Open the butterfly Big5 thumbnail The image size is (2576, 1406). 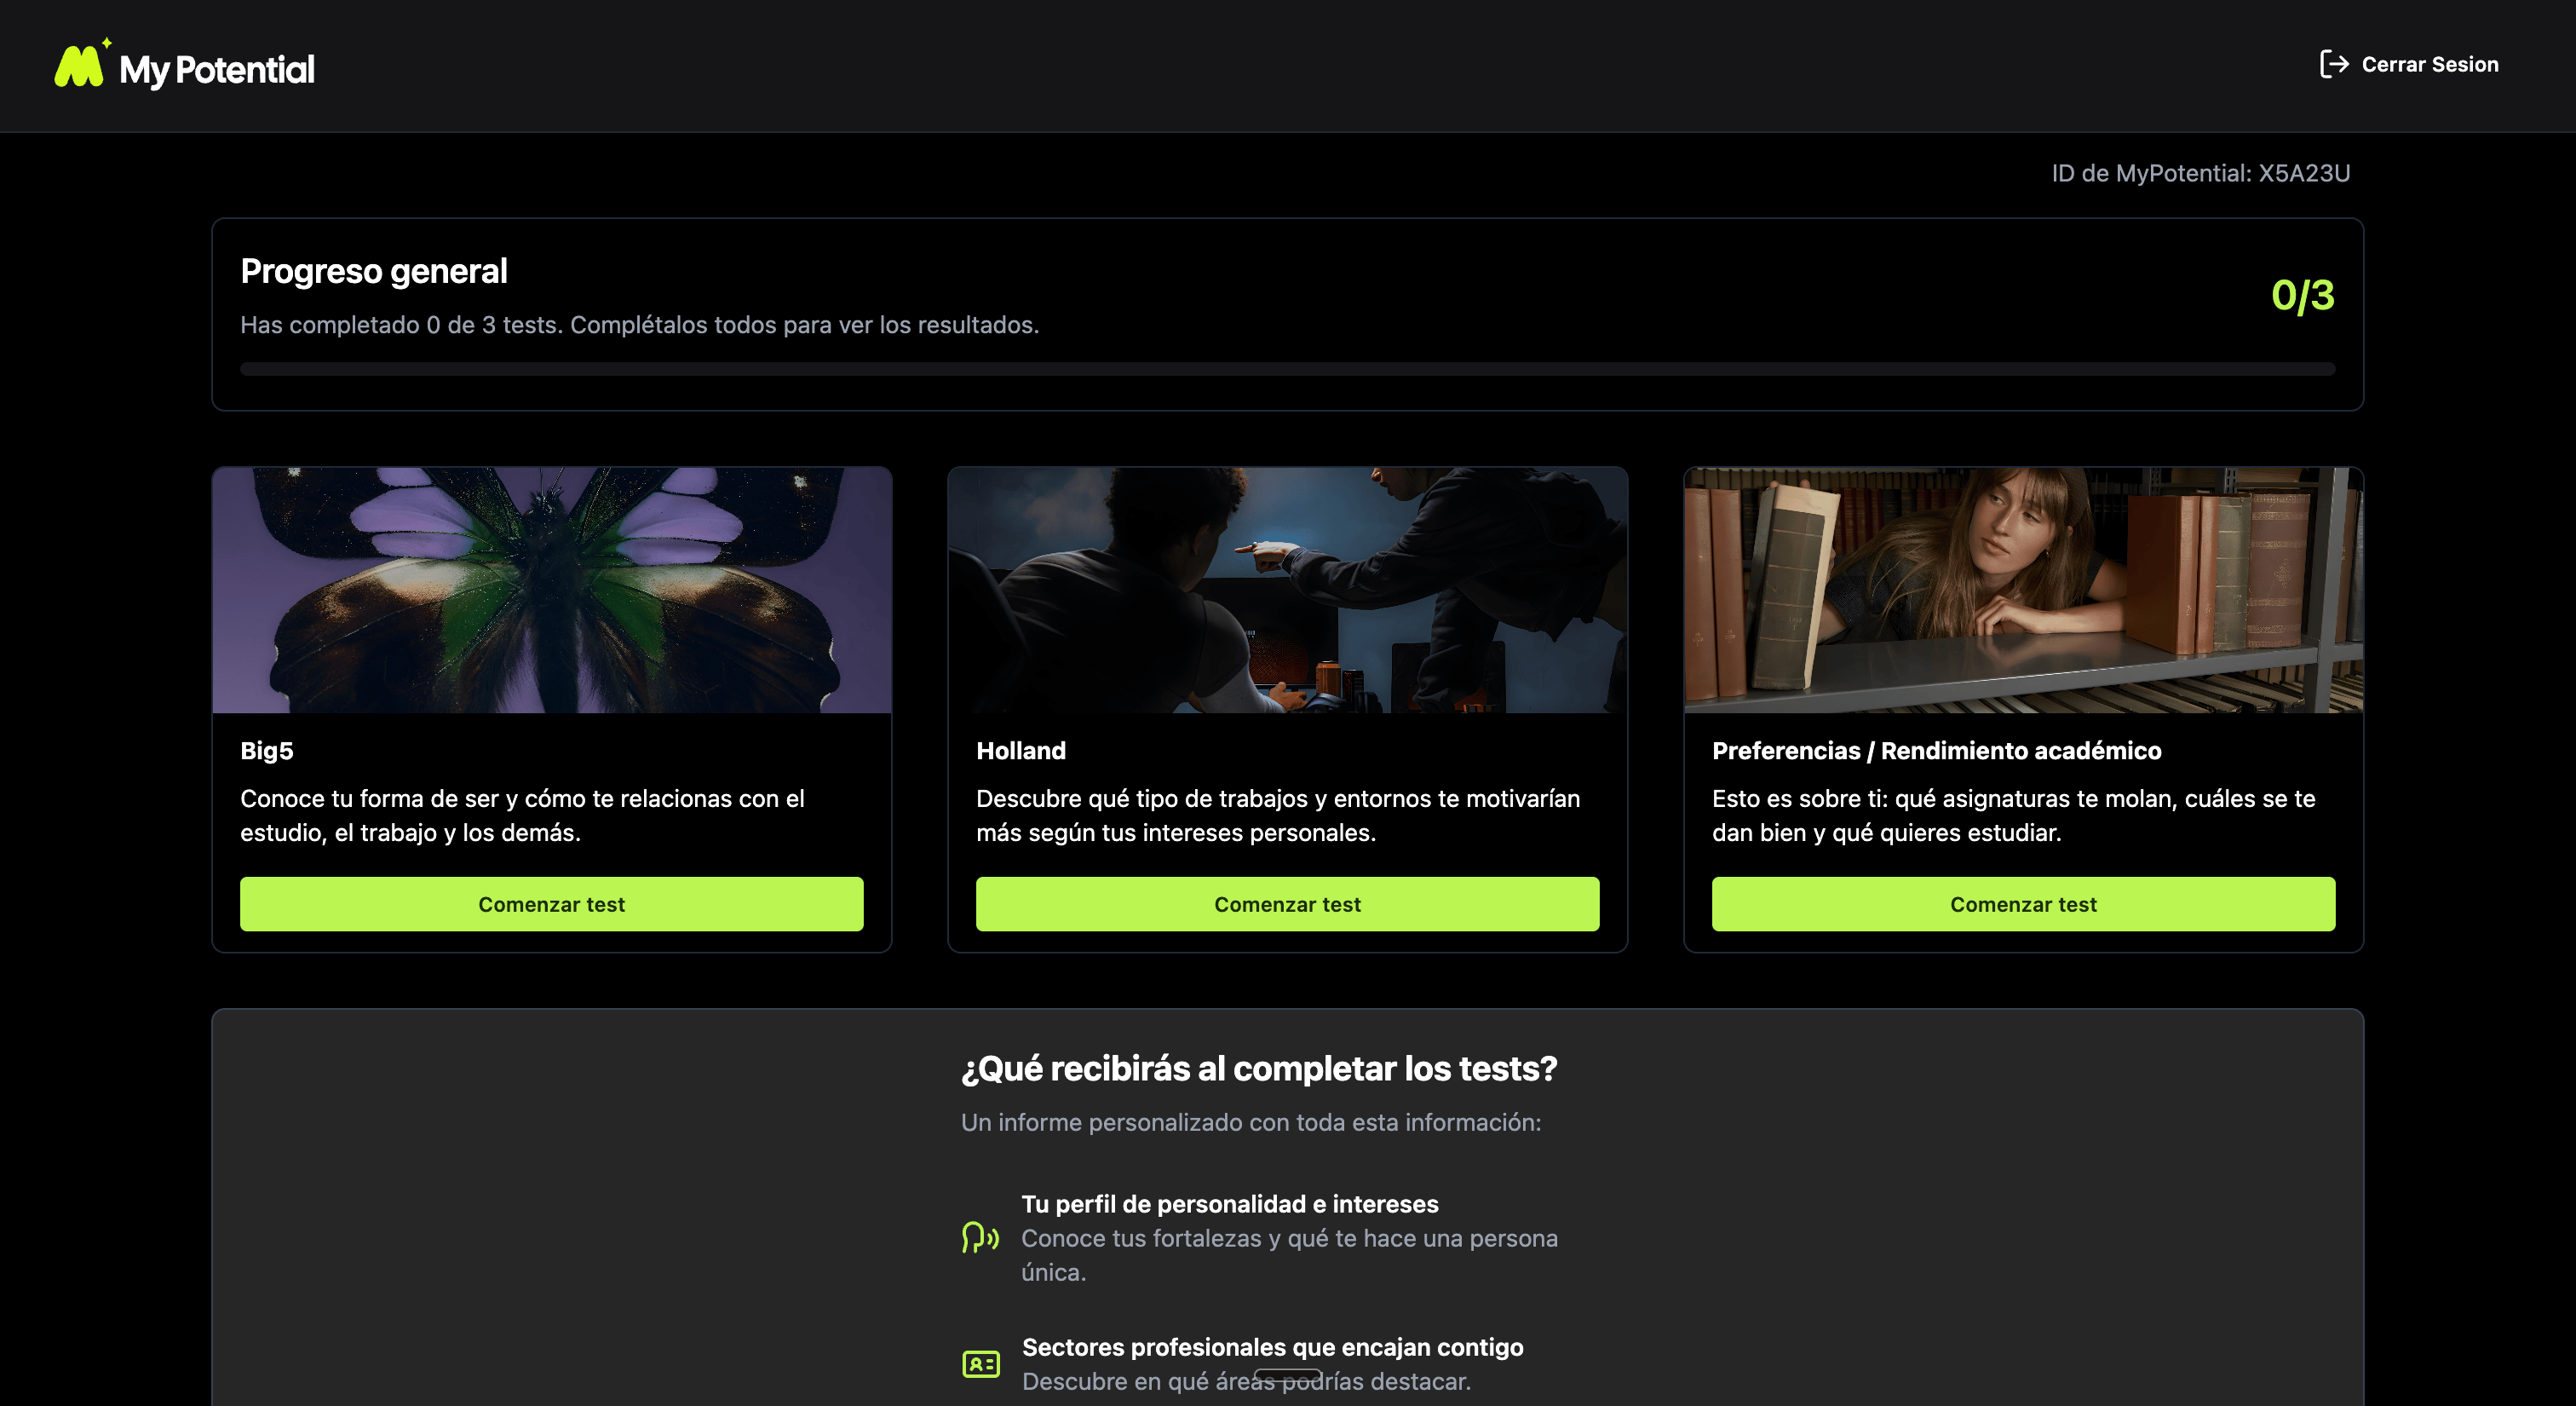tap(551, 590)
